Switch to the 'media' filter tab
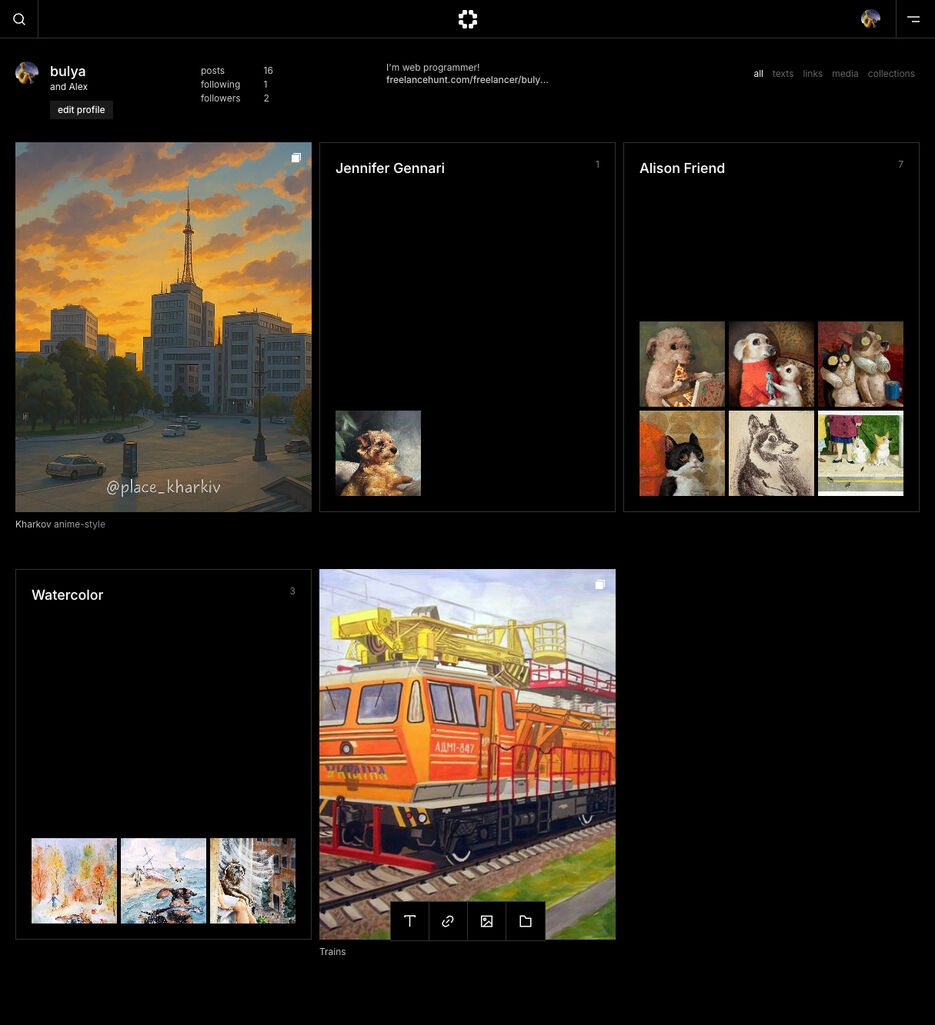This screenshot has height=1025, width=935. click(x=845, y=74)
